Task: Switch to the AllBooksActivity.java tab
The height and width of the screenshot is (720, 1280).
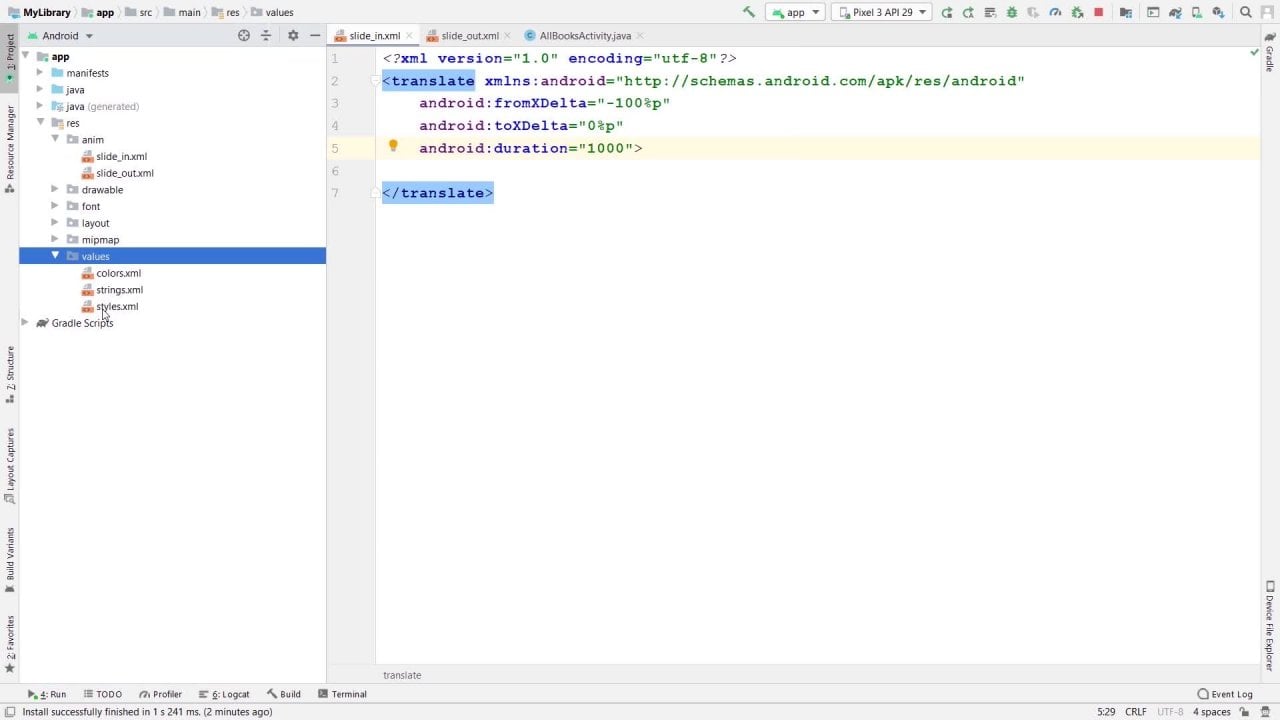Action: point(584,36)
